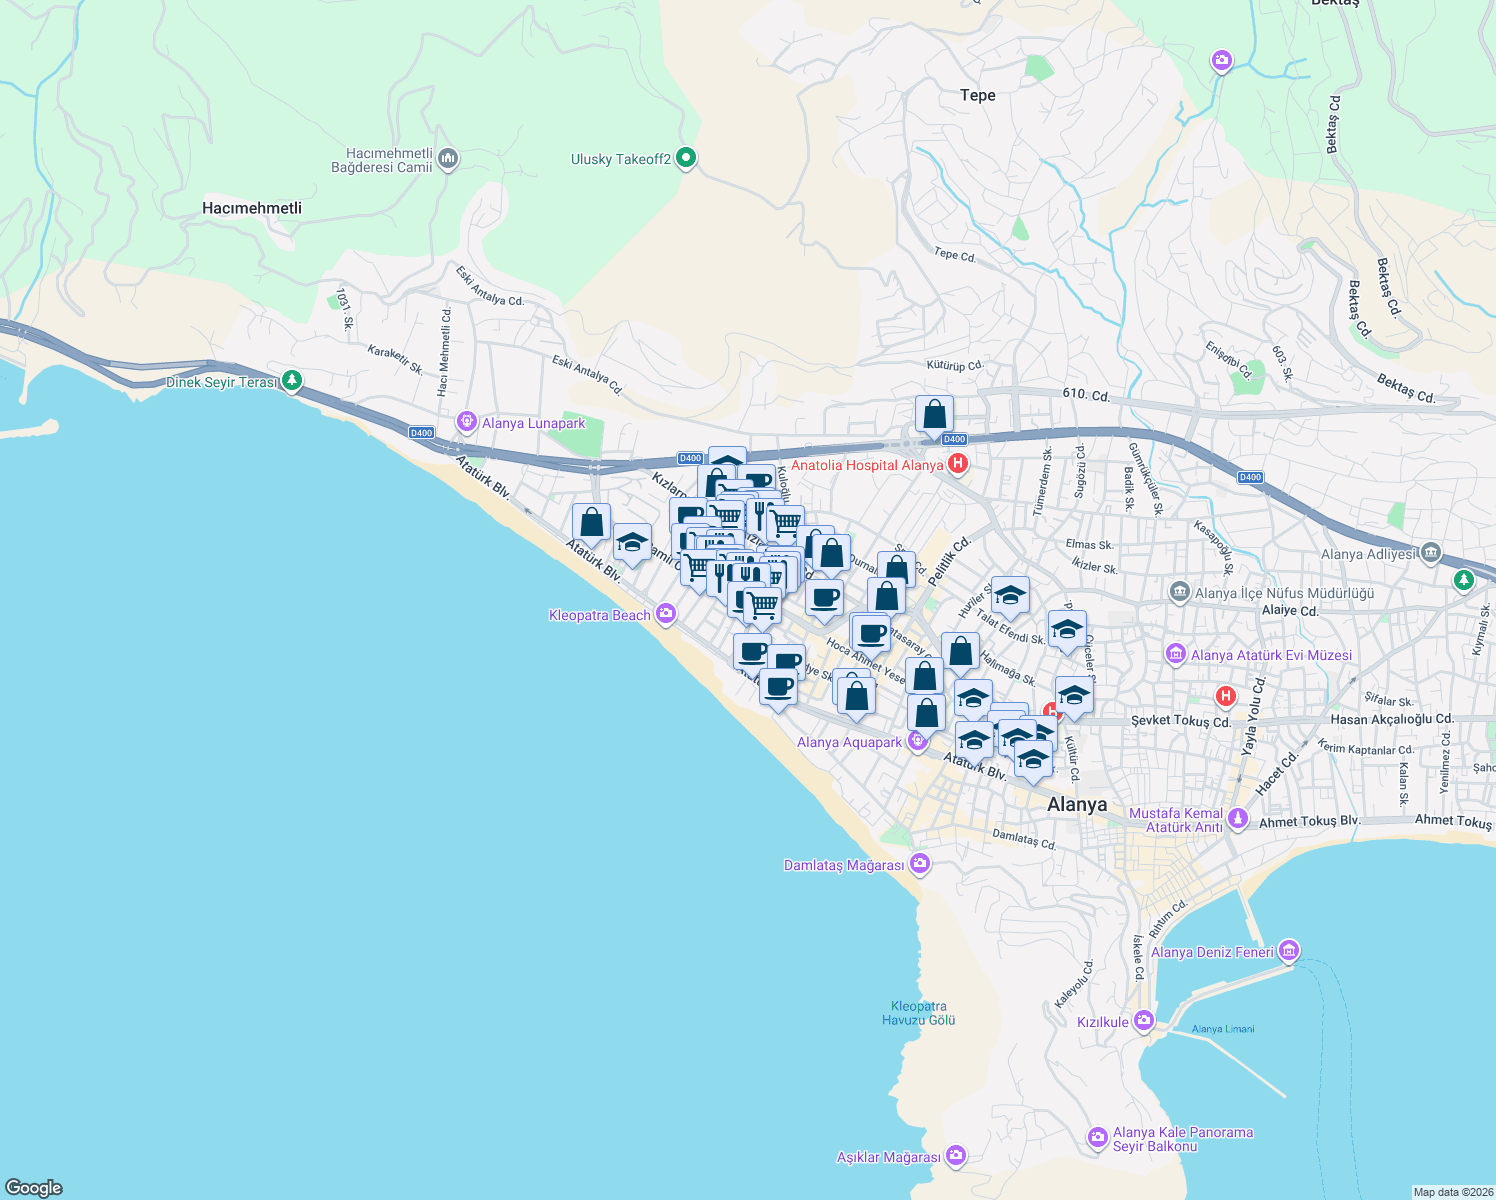Select the green park pin east of Alanya Adliyesi
This screenshot has height=1200, width=1496.
click(1464, 579)
